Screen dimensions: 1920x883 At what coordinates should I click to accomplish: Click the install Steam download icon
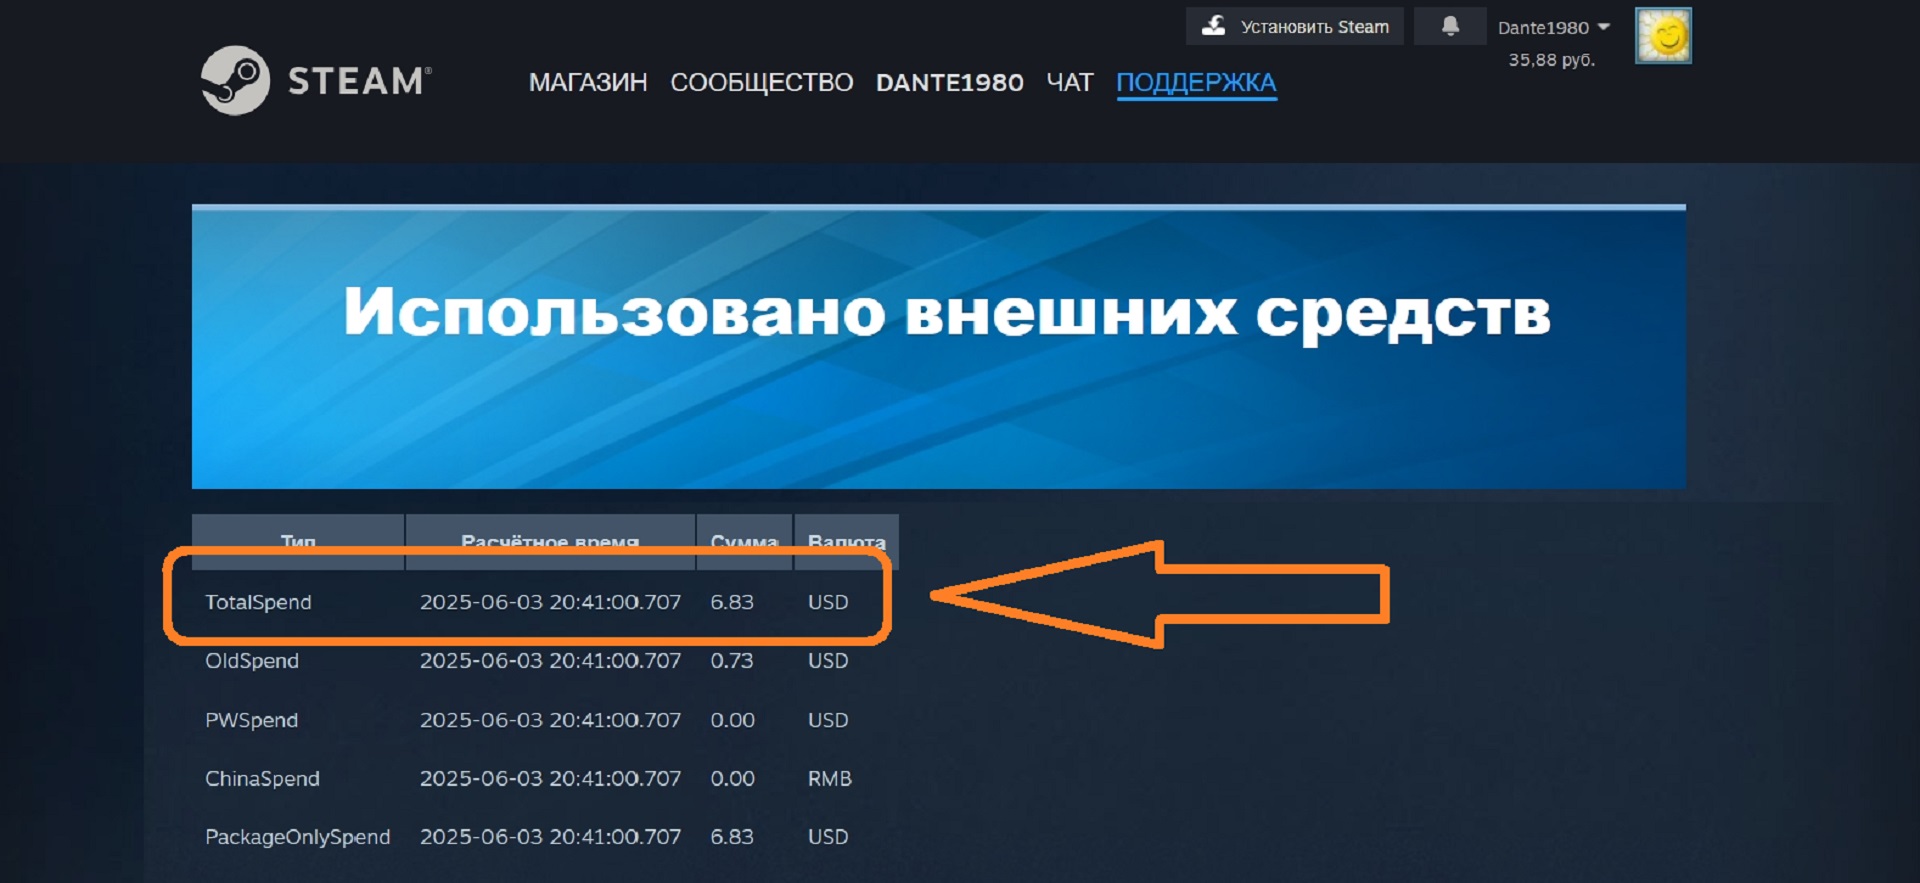pyautogui.click(x=1213, y=26)
